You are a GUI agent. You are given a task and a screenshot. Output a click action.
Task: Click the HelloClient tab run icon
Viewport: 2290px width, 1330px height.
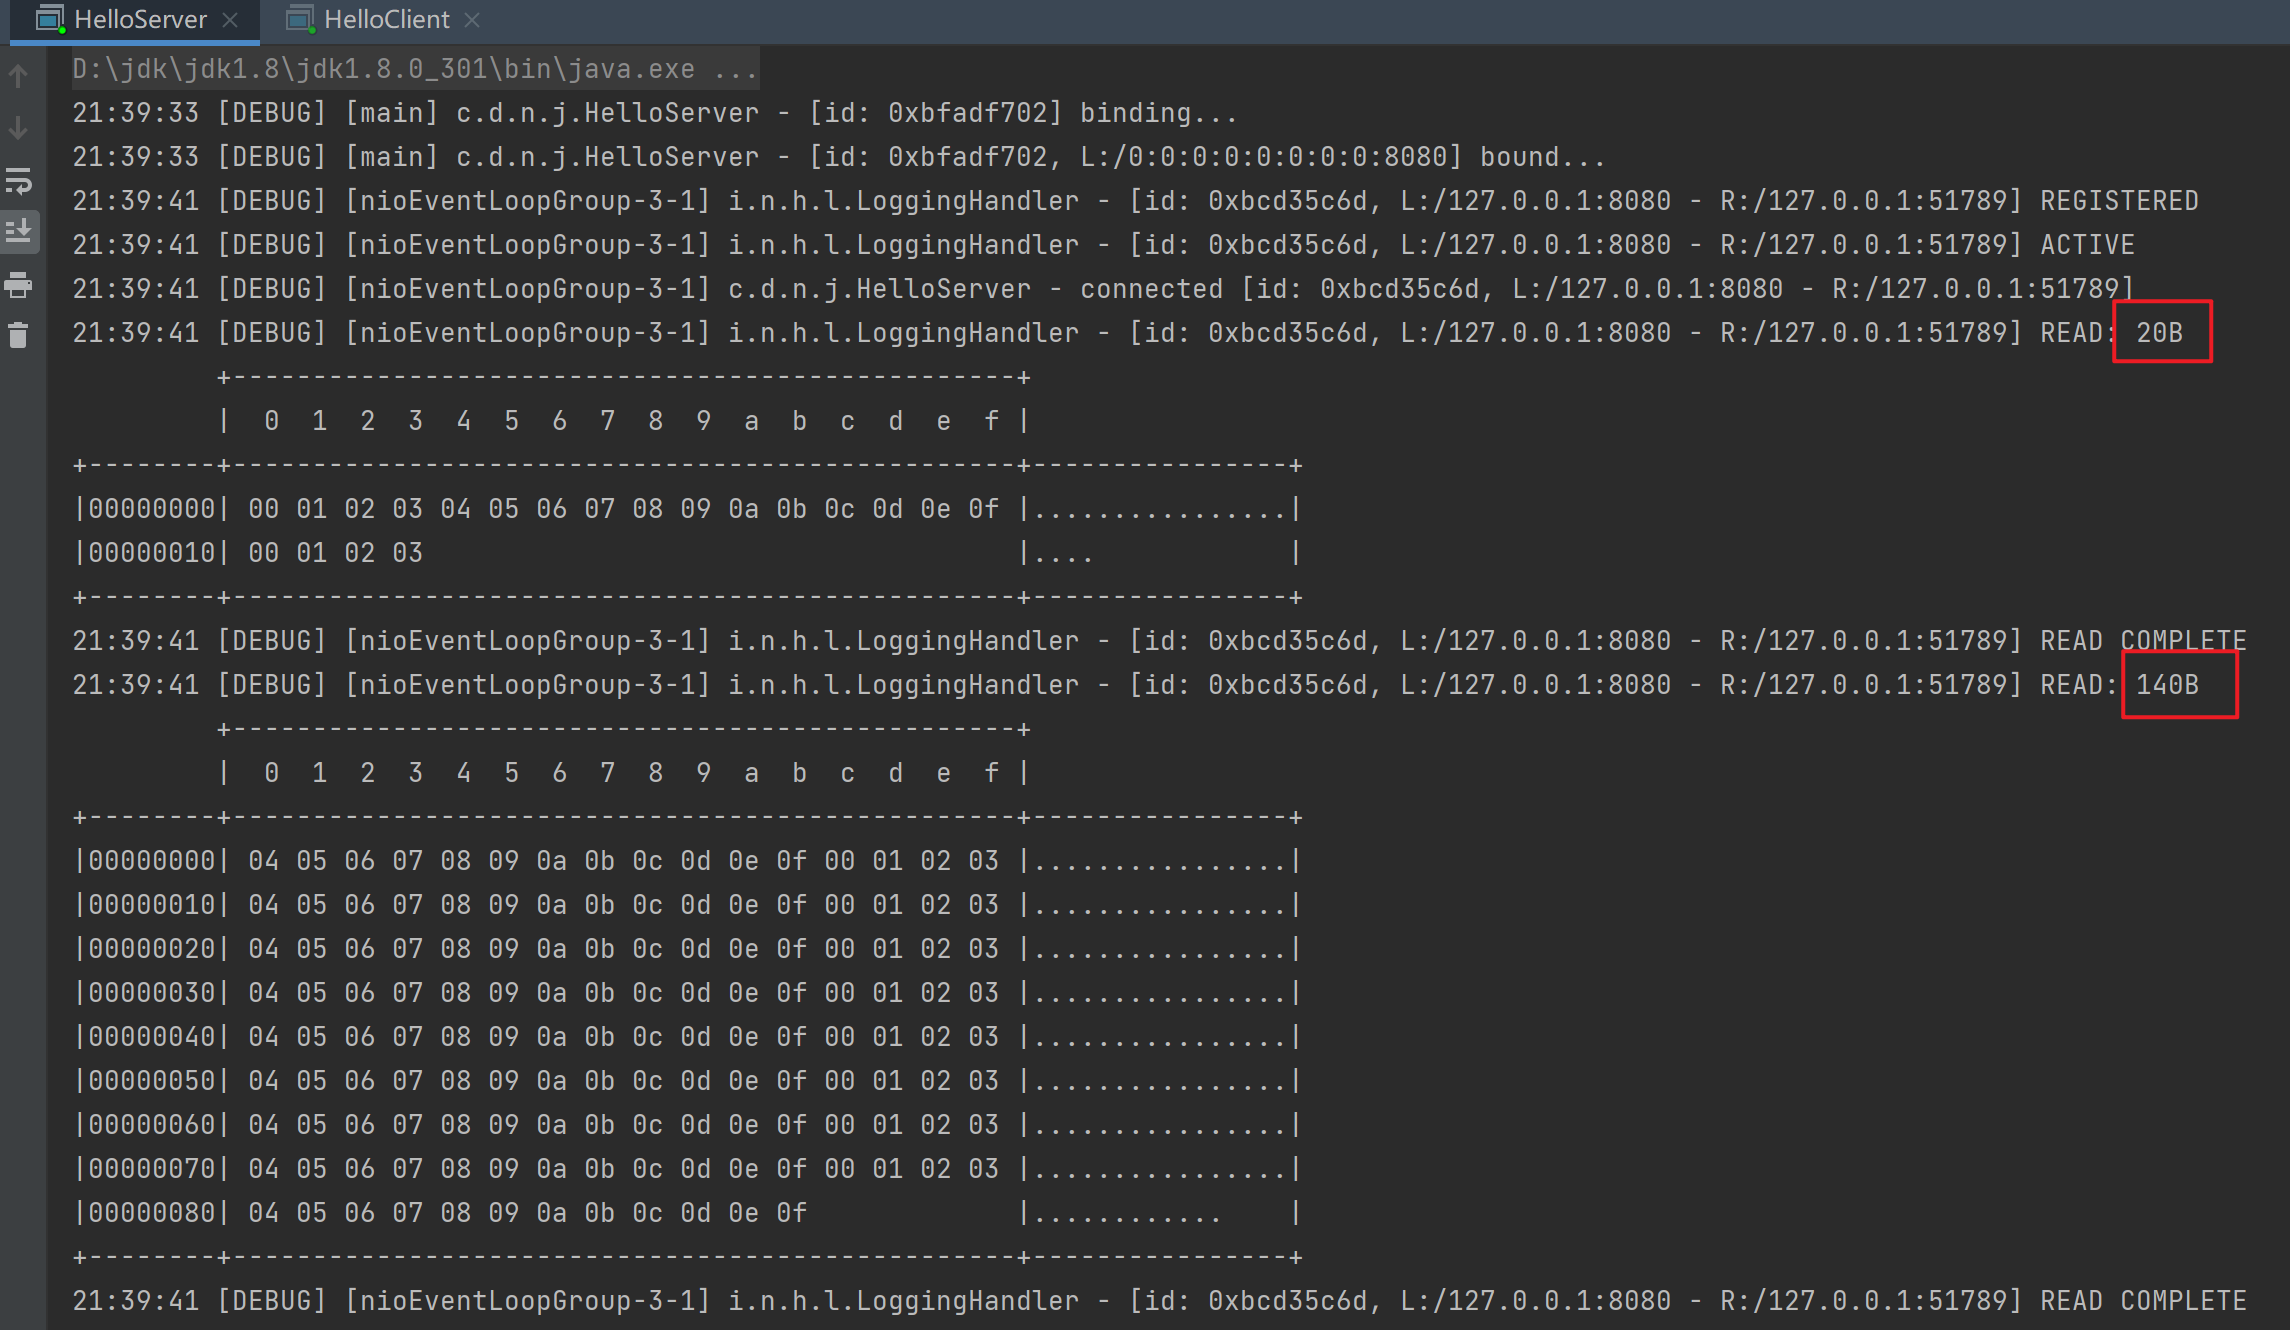[300, 19]
